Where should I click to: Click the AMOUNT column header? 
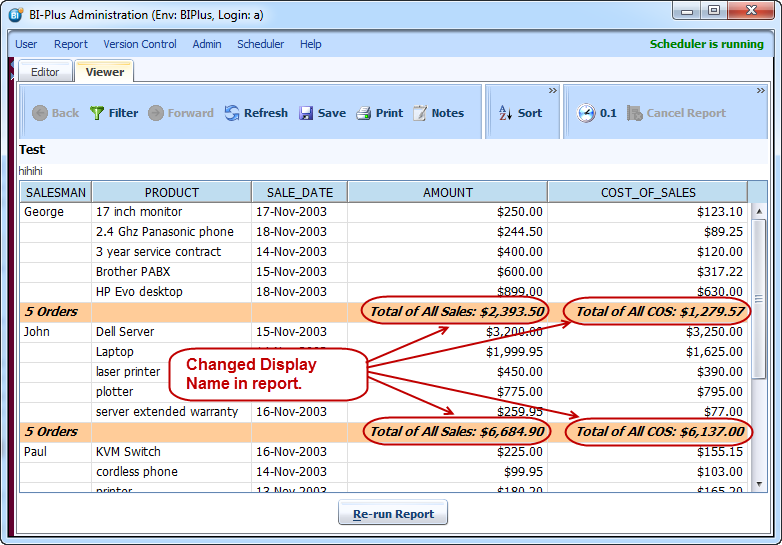[x=448, y=192]
